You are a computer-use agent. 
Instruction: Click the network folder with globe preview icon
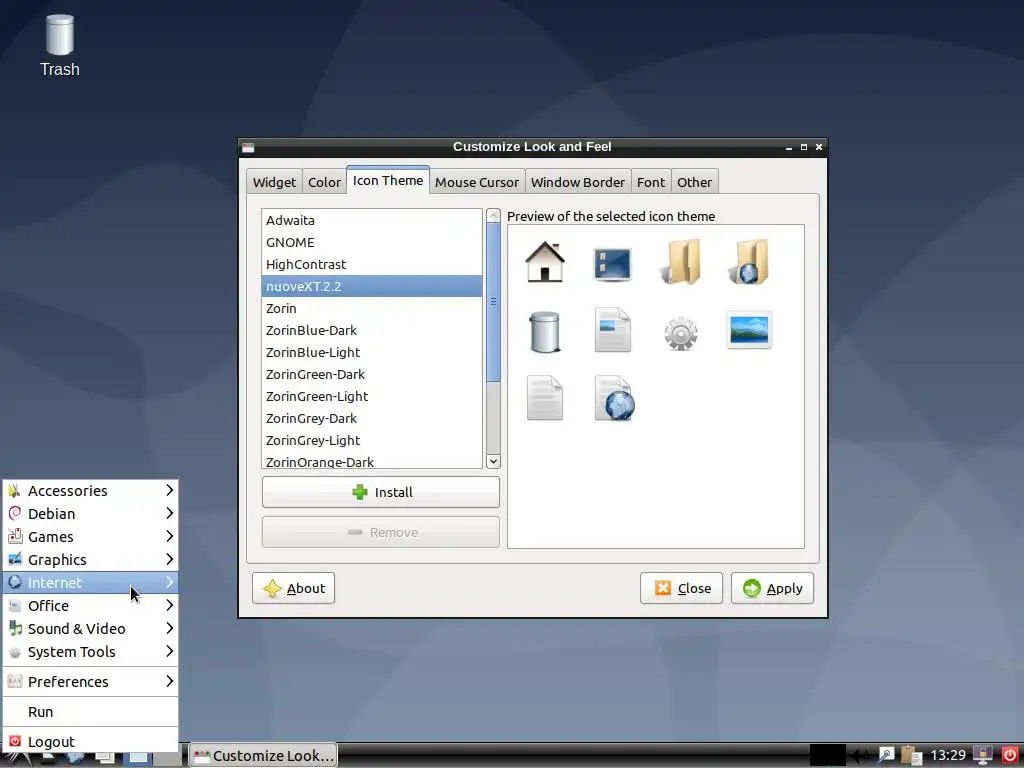coord(748,262)
